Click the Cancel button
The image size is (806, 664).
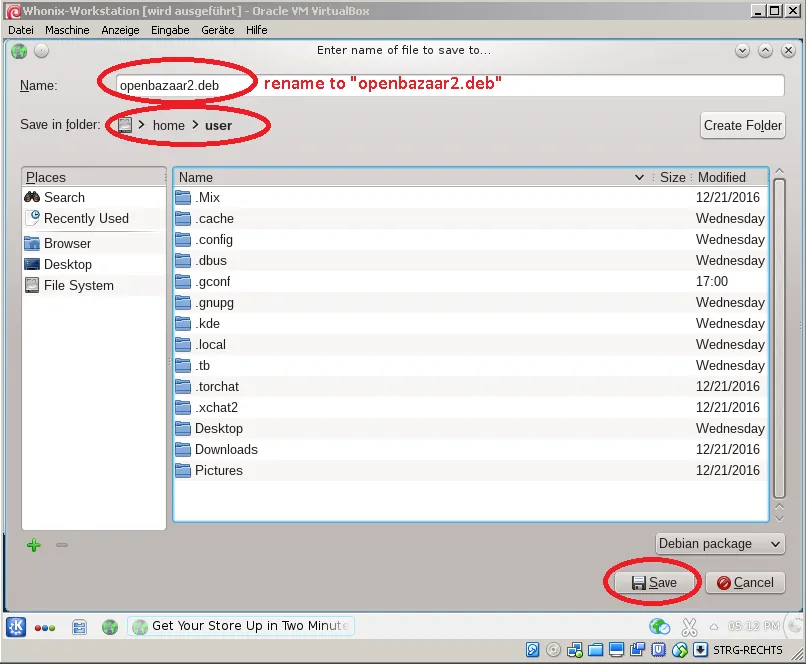tap(745, 583)
